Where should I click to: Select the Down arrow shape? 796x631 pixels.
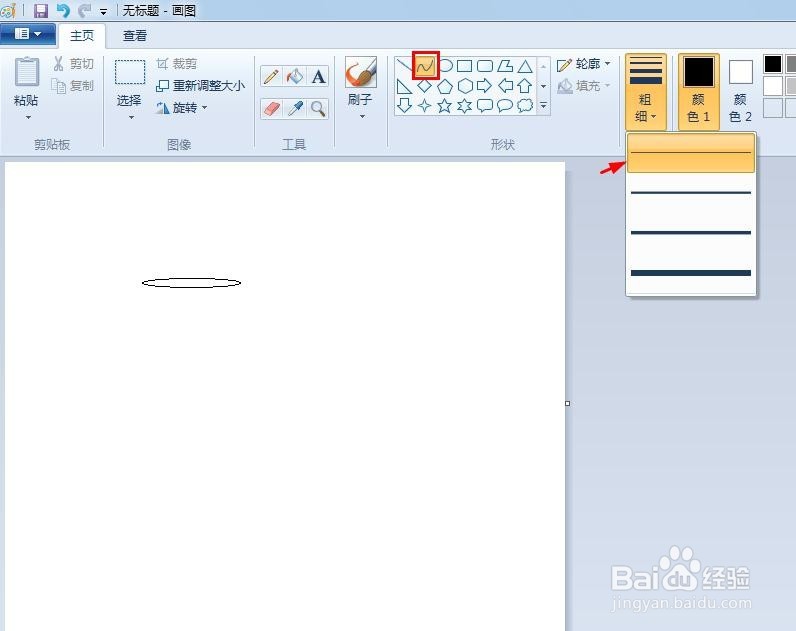(404, 105)
